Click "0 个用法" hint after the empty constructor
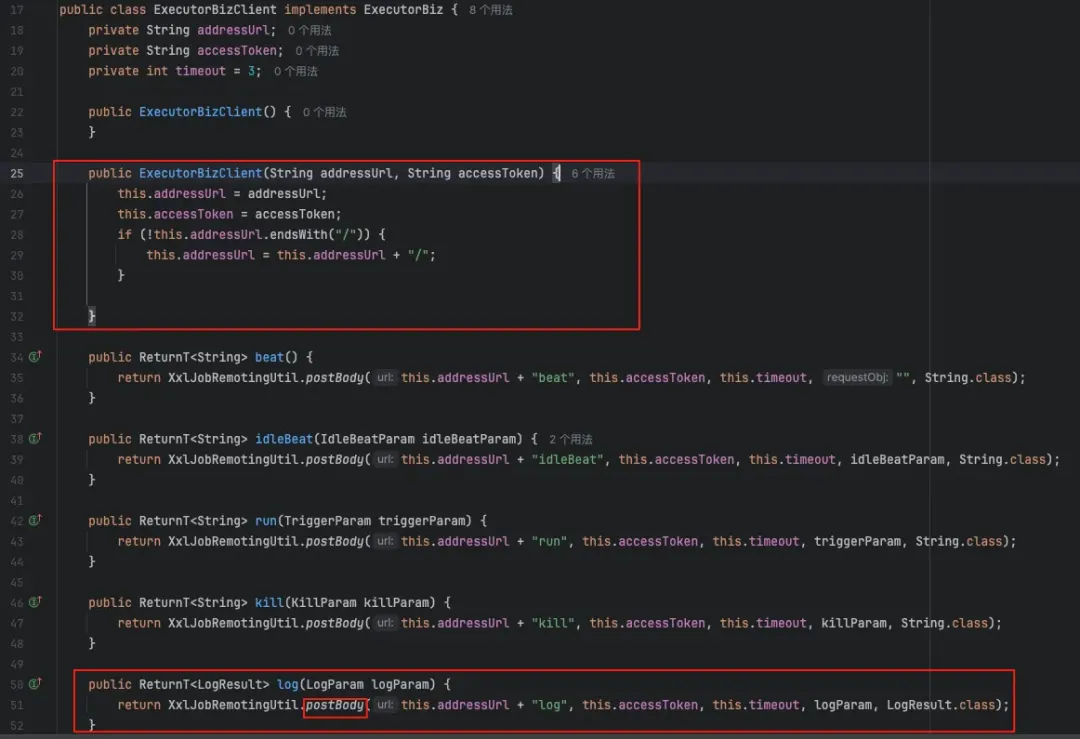 pyautogui.click(x=324, y=113)
